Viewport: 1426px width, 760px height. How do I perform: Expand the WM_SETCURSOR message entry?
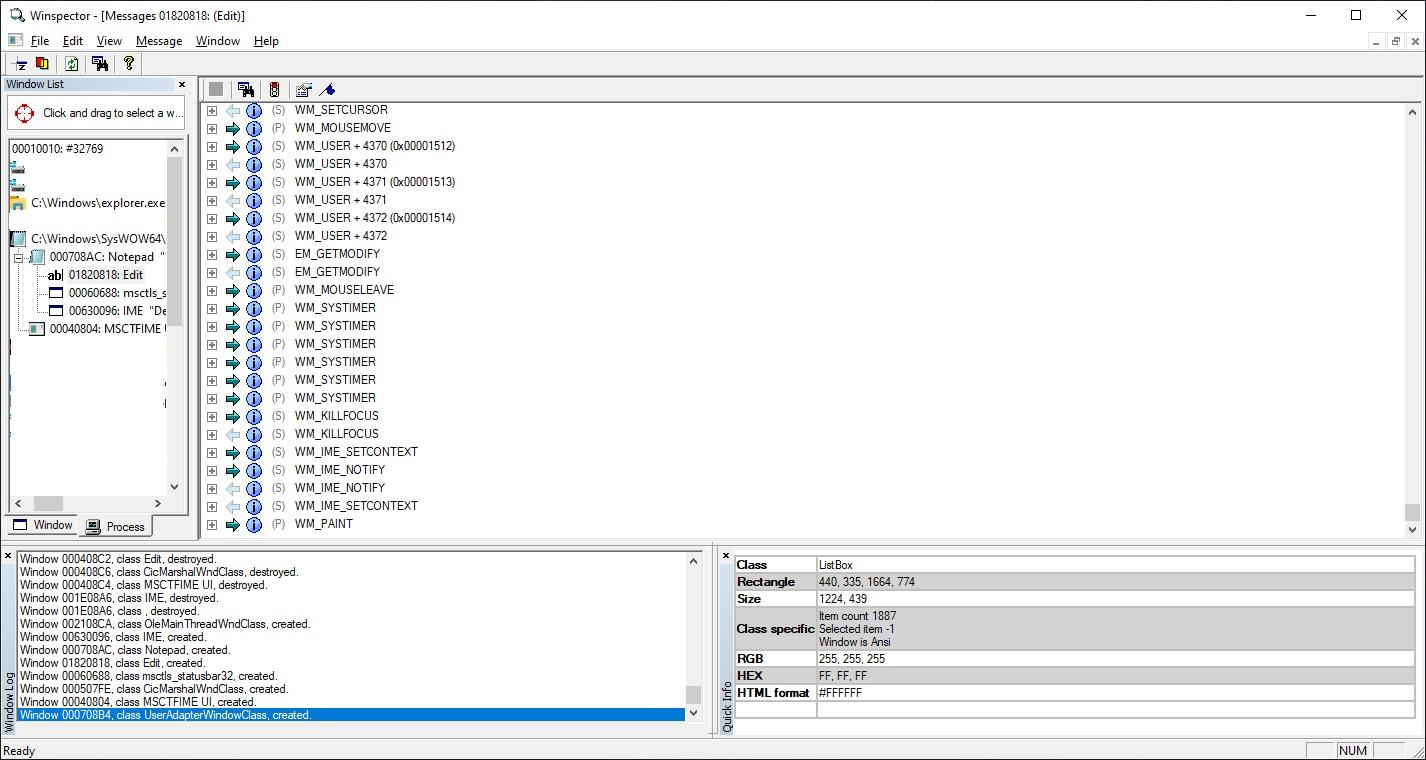(212, 110)
